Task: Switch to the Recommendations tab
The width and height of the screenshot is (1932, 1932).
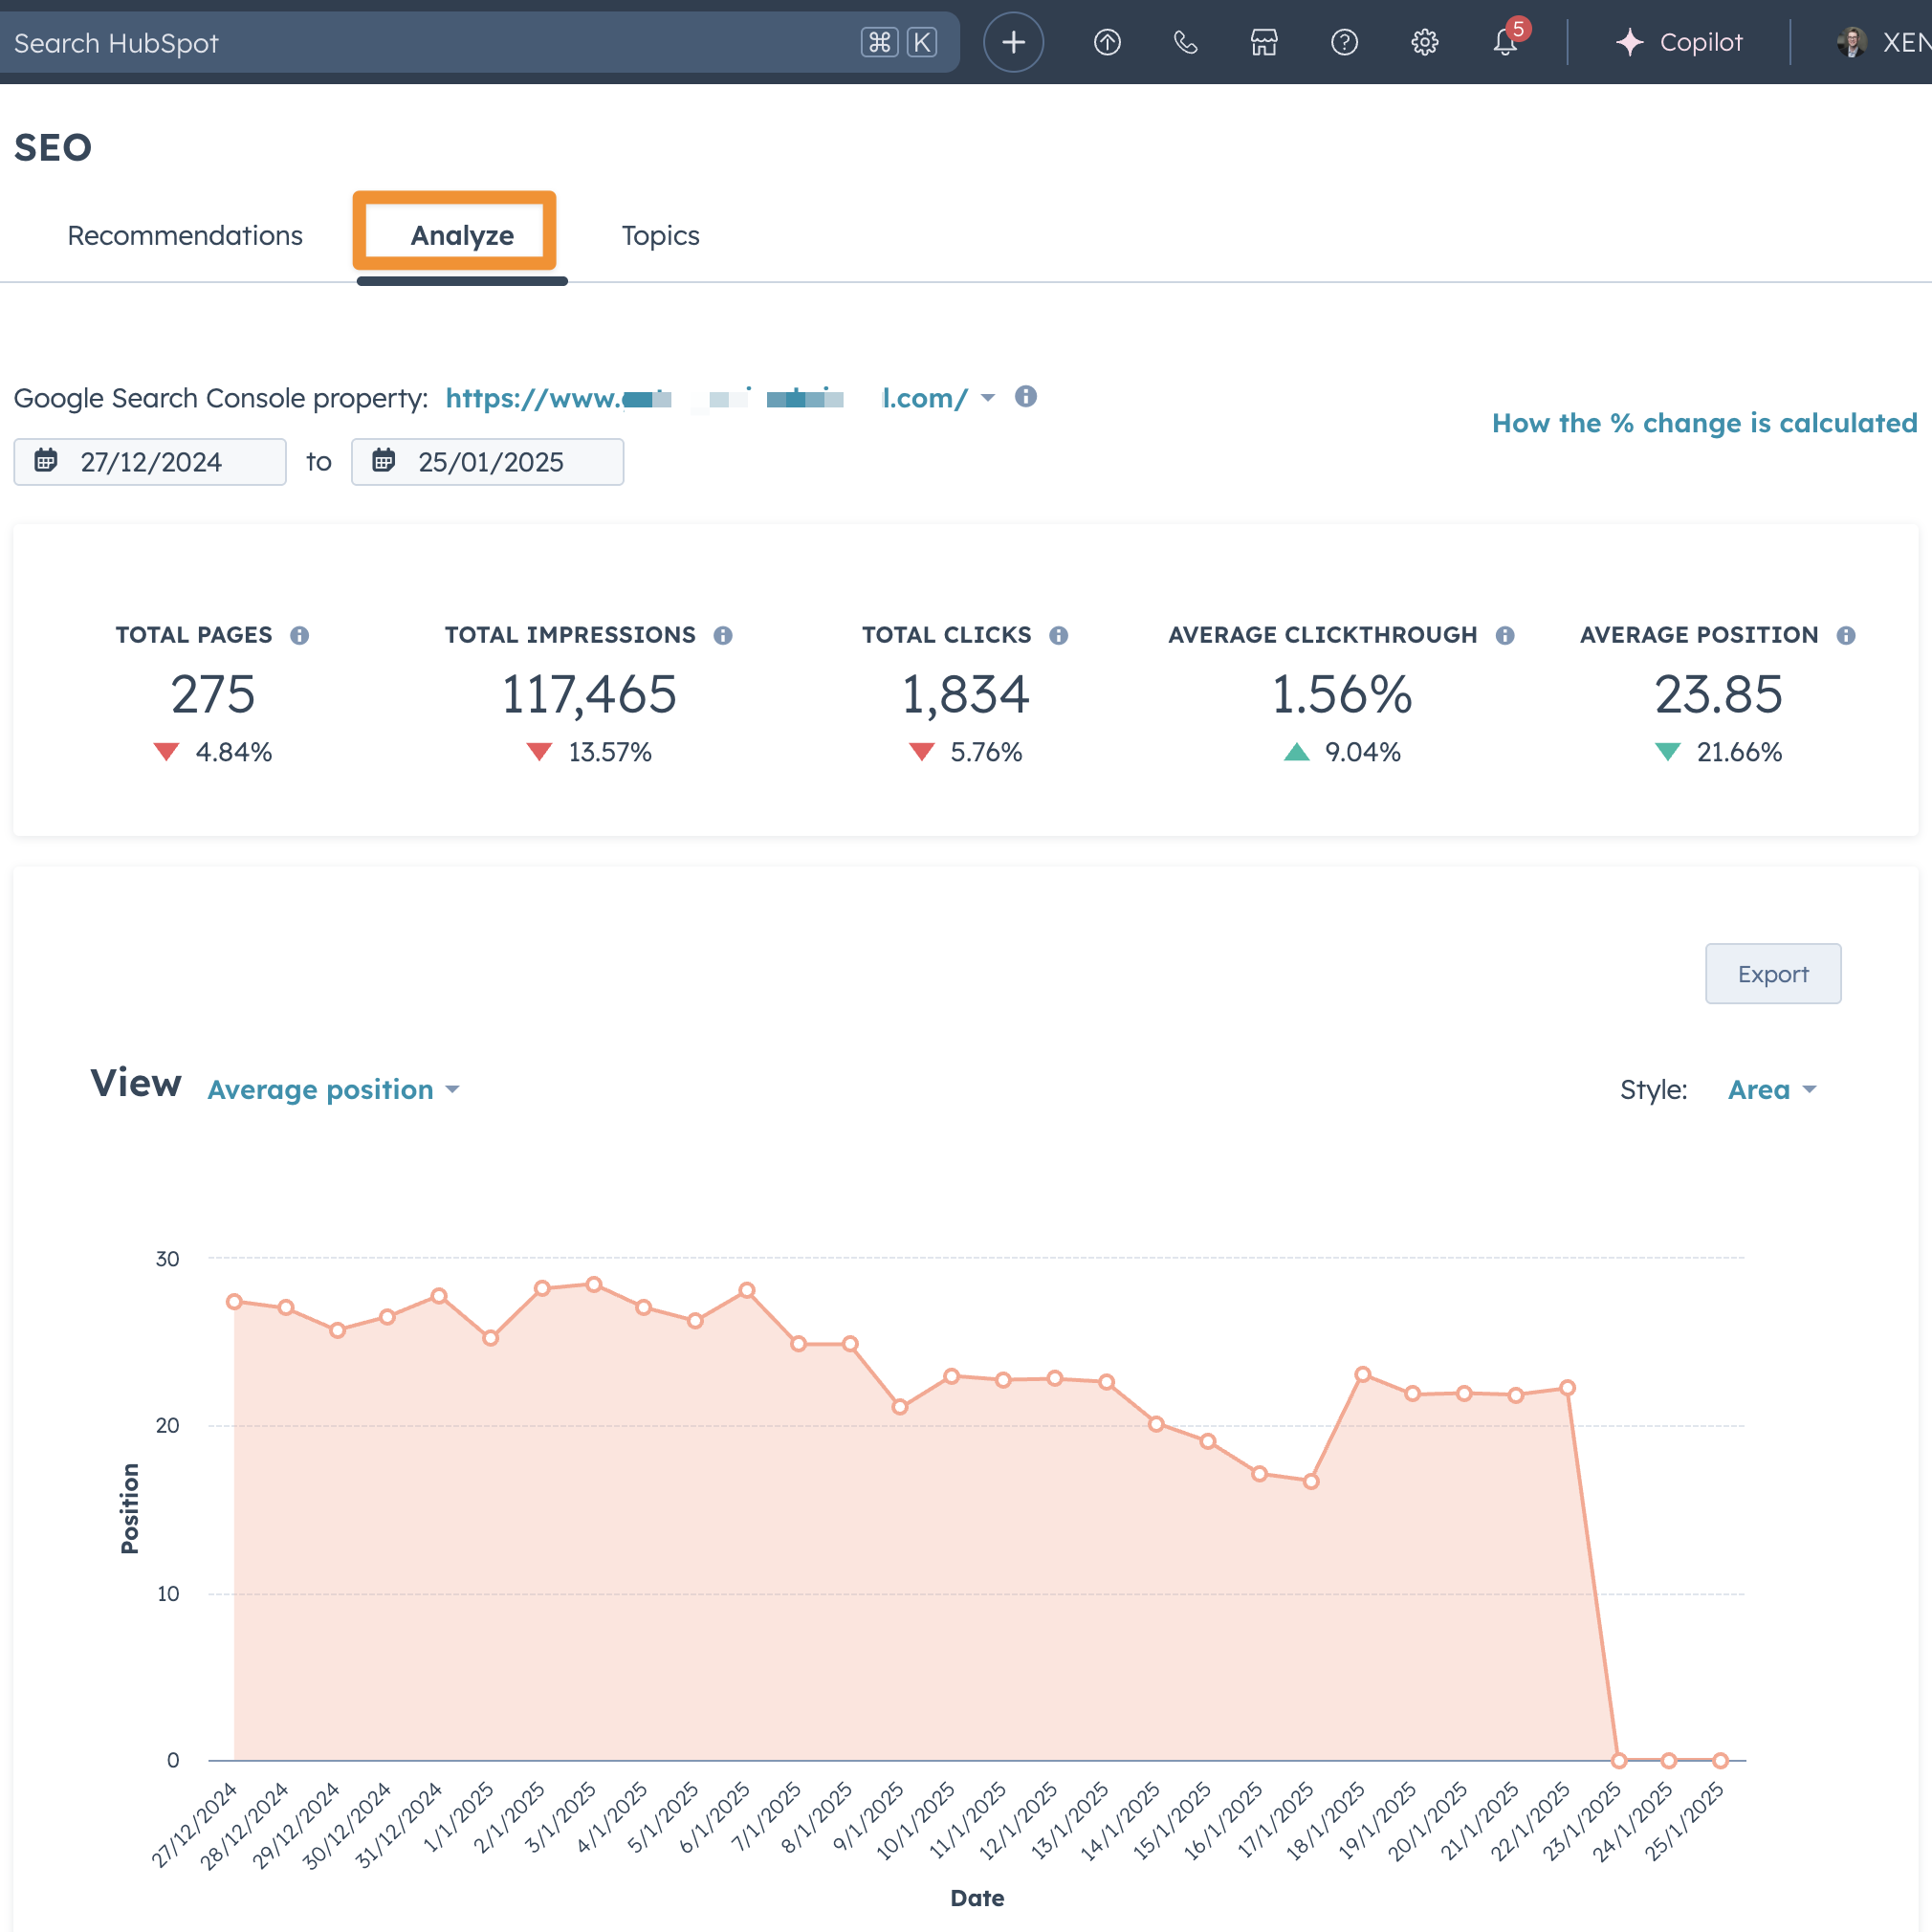Action: coord(185,235)
